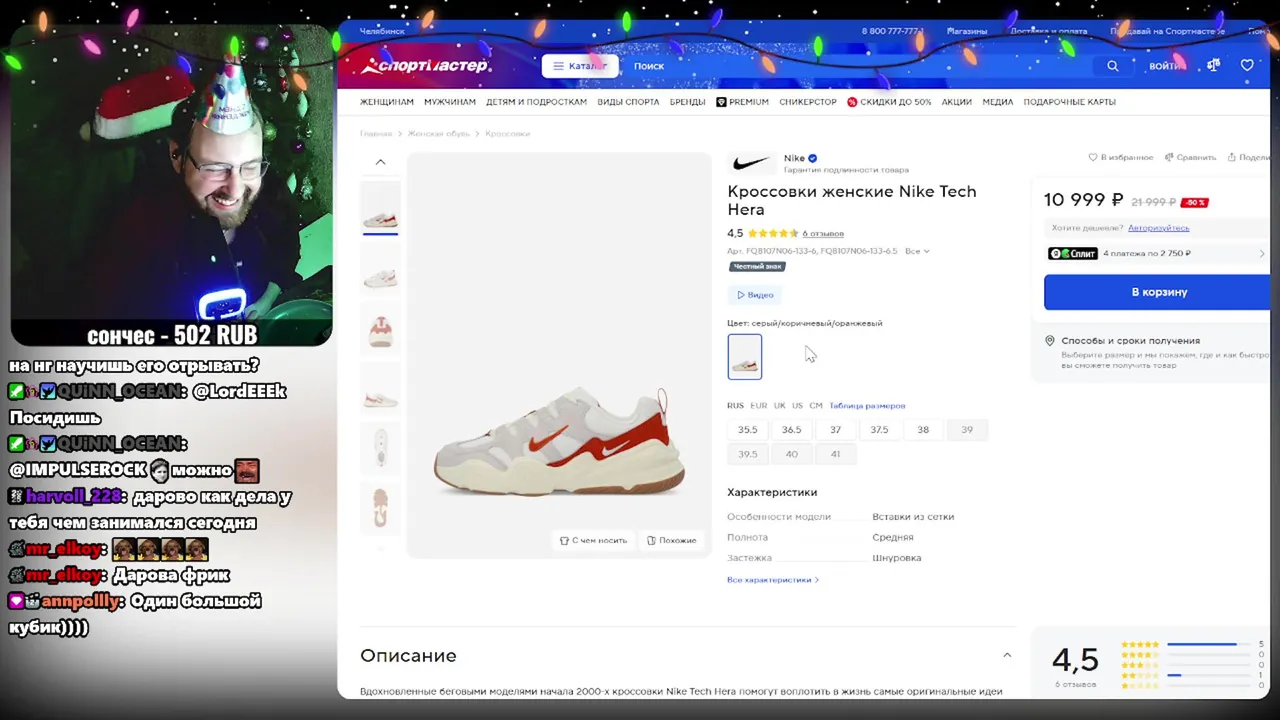Open the БРЕНДЫ menu
Image resolution: width=1280 pixels, height=720 pixels.
click(x=687, y=102)
